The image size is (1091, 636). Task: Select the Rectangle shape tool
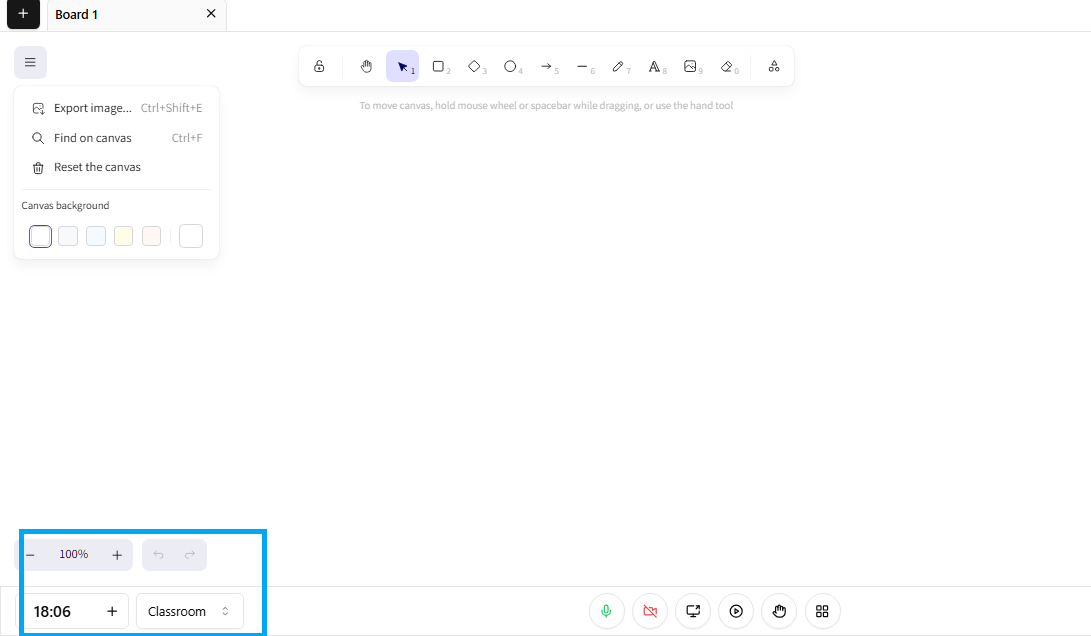click(x=438, y=67)
